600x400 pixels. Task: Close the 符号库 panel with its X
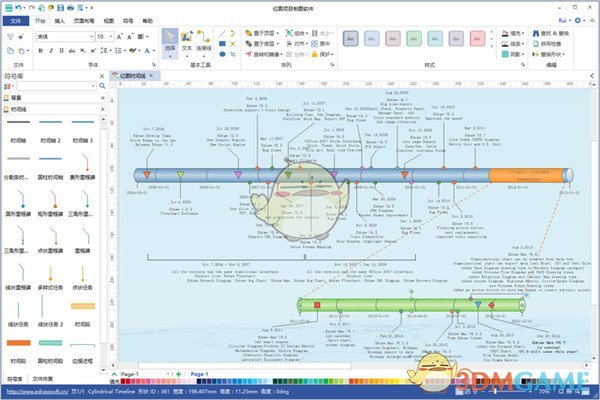102,76
